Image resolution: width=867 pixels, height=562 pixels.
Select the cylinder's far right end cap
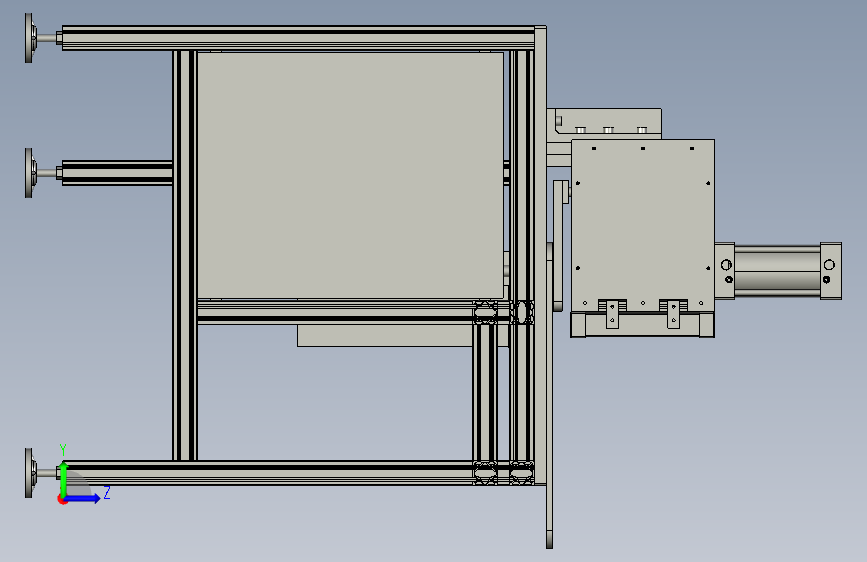point(831,271)
